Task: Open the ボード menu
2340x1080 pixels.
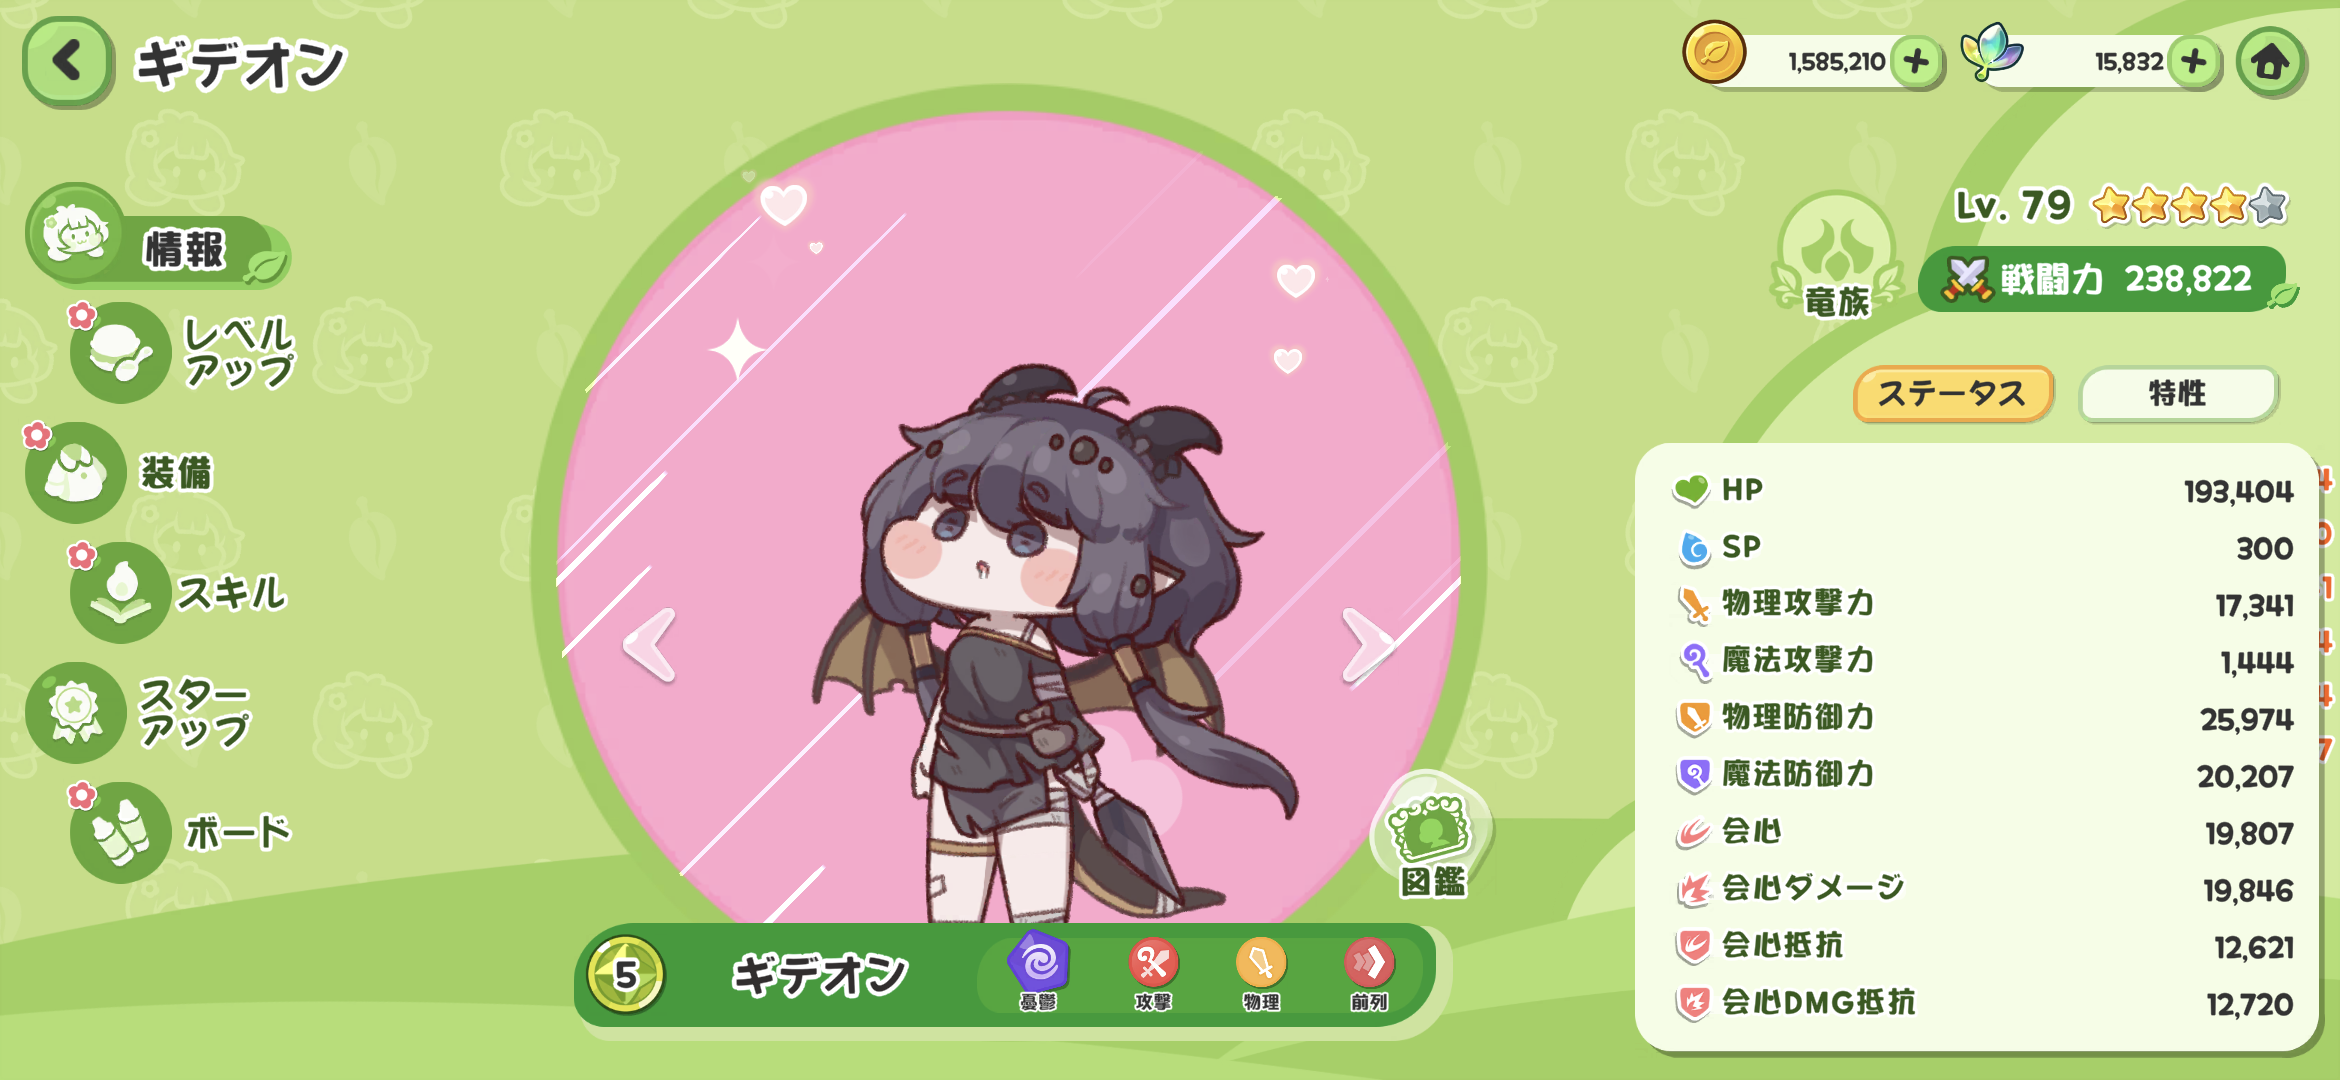Action: pyautogui.click(x=181, y=832)
